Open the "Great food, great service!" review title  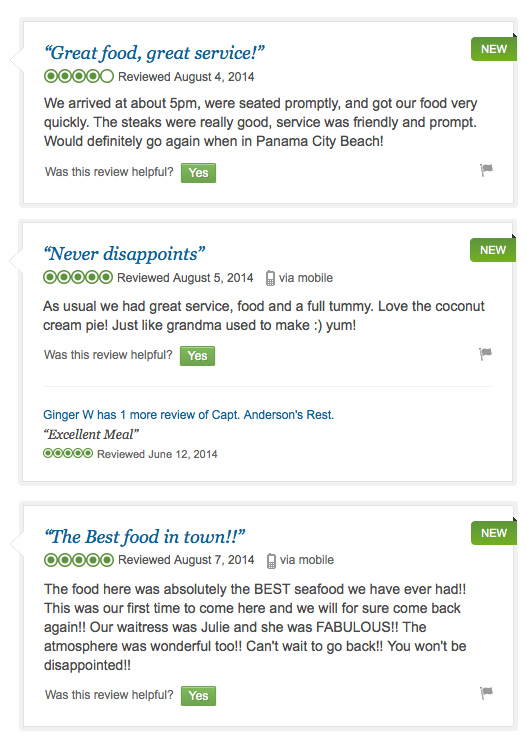154,53
